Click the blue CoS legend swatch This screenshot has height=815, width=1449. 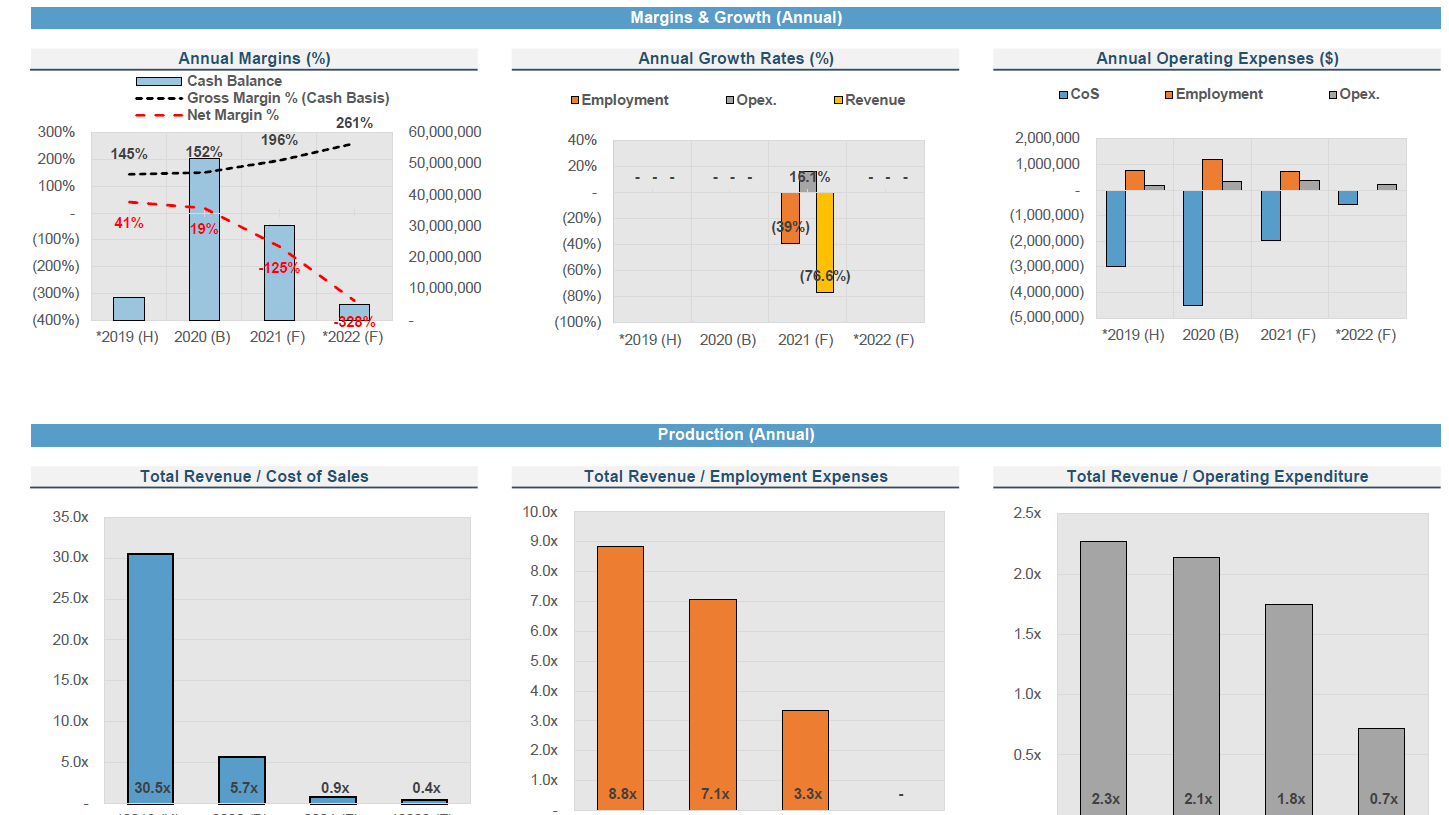point(1063,94)
